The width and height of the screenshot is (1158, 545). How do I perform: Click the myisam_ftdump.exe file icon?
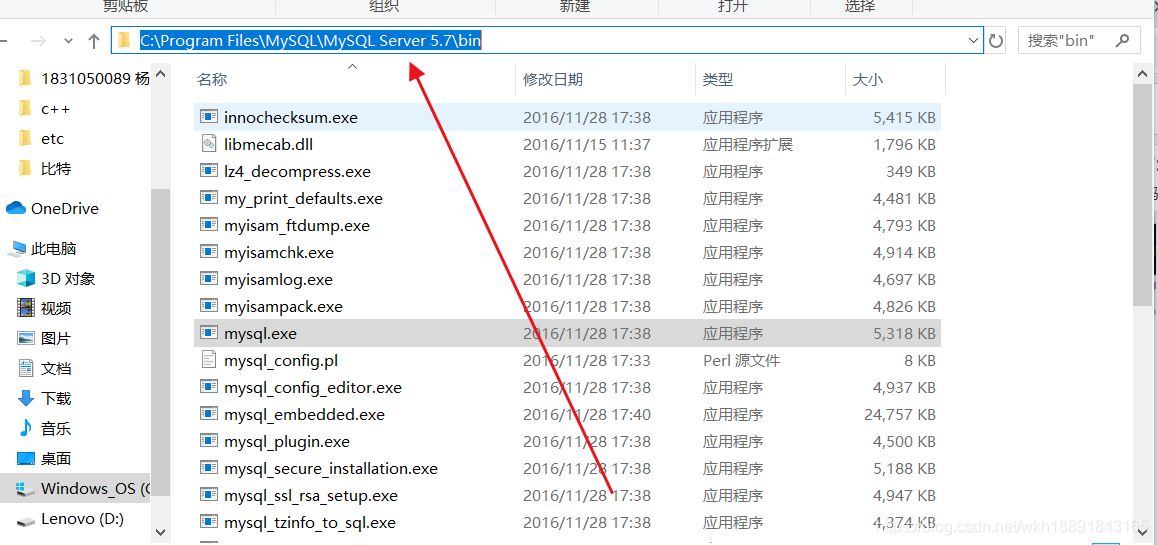[x=209, y=225]
